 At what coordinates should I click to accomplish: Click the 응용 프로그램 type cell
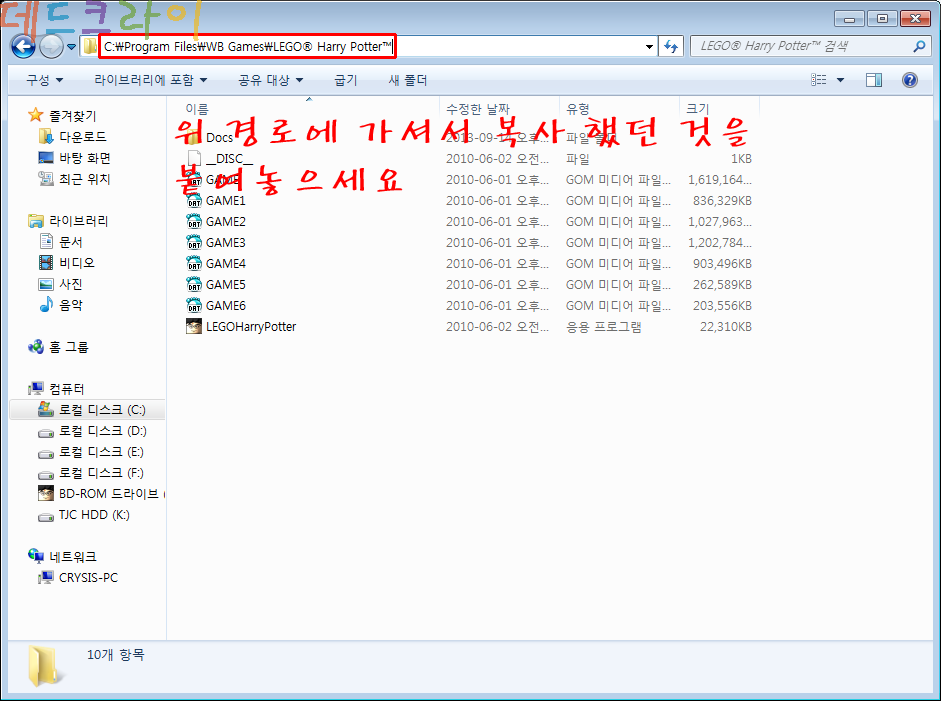tap(603, 326)
